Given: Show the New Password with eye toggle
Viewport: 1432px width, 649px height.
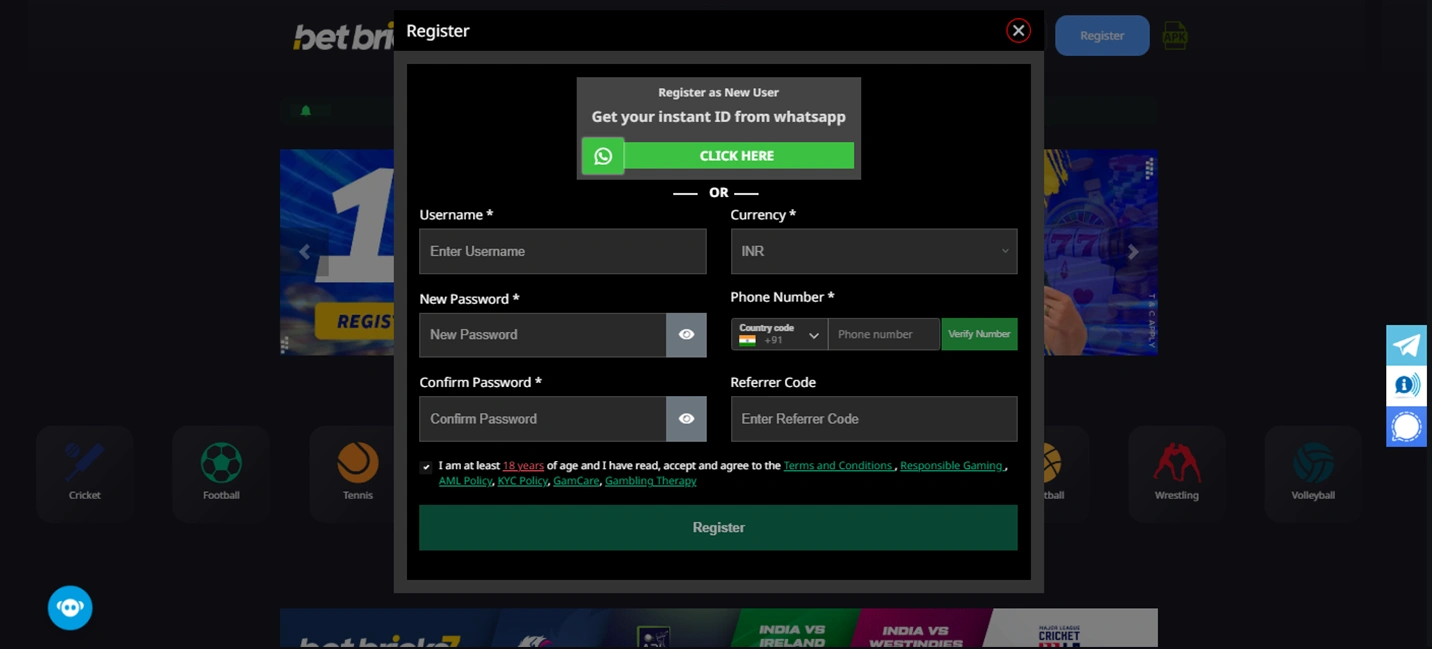Looking at the screenshot, I should pyautogui.click(x=686, y=335).
